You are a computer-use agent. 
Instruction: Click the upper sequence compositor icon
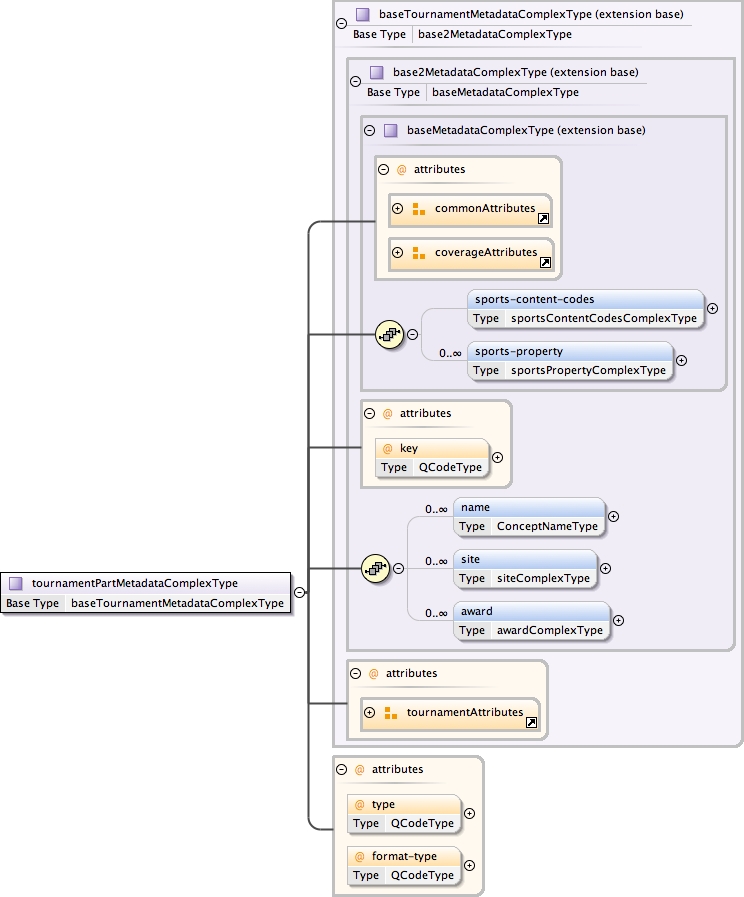388,334
